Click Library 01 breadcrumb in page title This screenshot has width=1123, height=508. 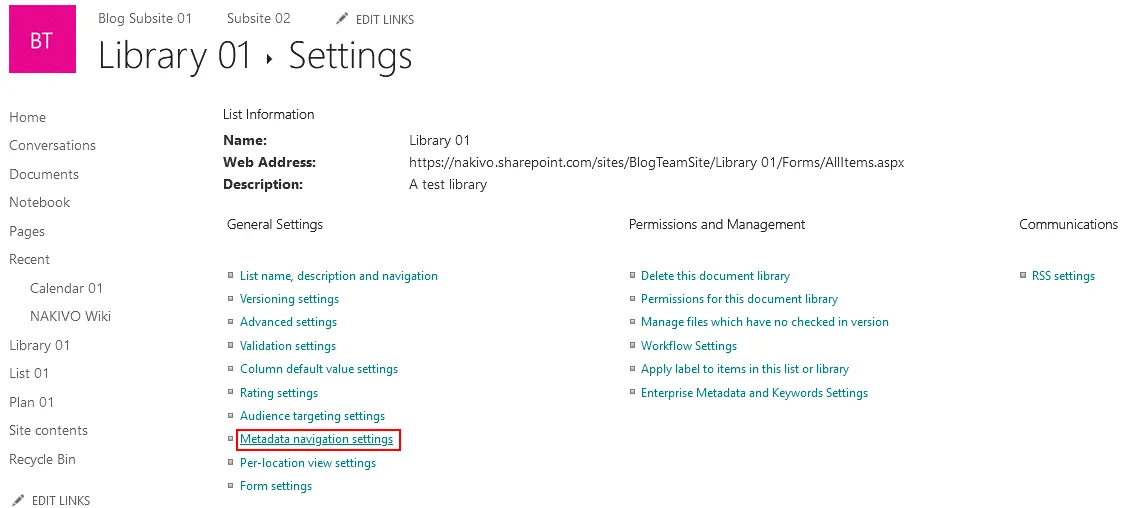click(175, 56)
